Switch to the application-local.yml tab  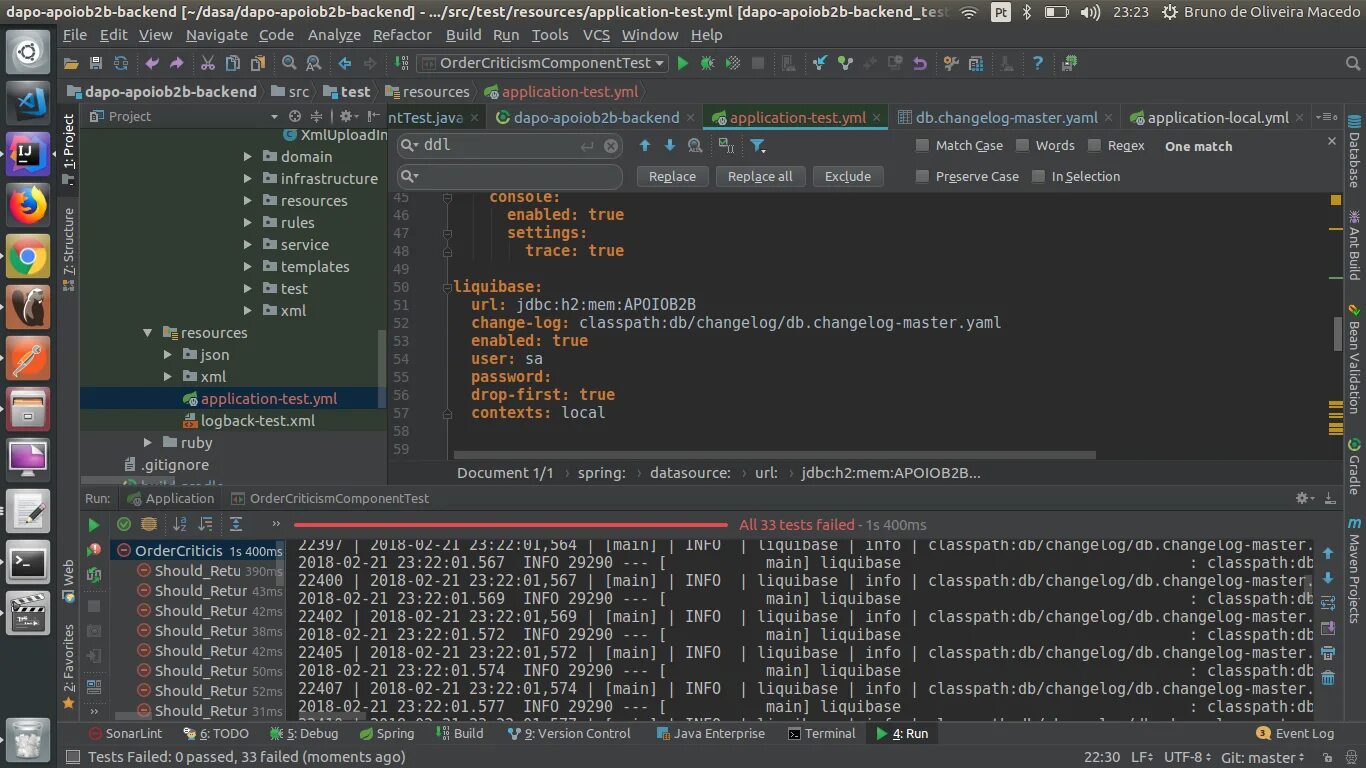(x=1217, y=117)
